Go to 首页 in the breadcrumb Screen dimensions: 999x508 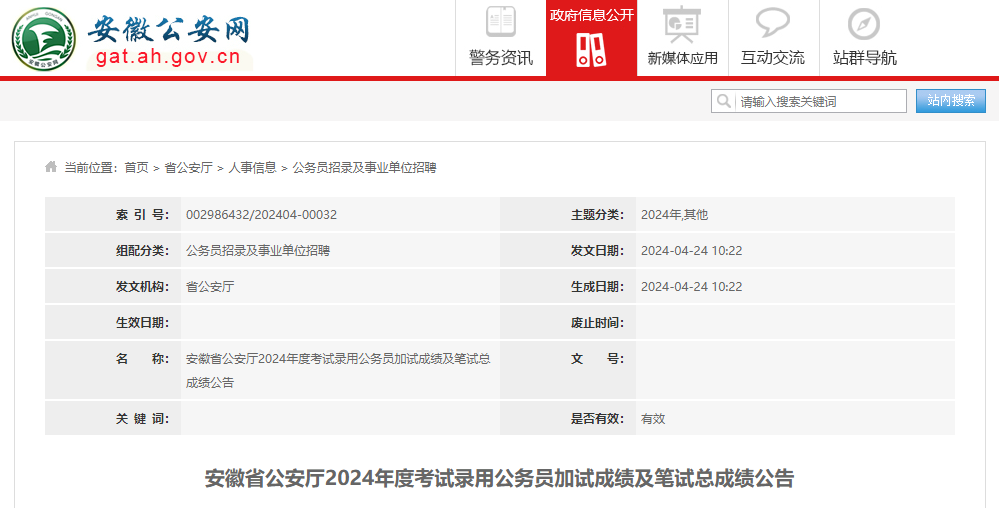click(x=136, y=168)
